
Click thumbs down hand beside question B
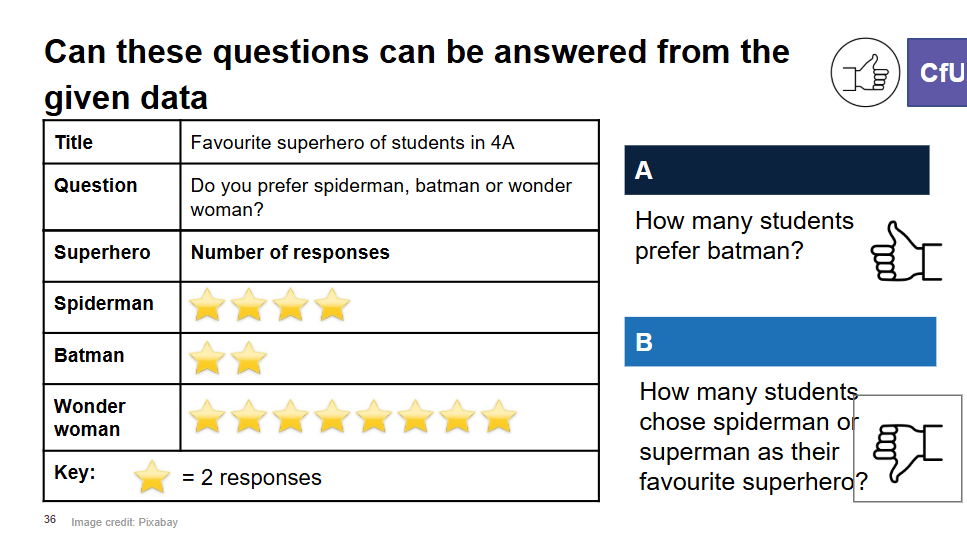pyautogui.click(x=908, y=452)
